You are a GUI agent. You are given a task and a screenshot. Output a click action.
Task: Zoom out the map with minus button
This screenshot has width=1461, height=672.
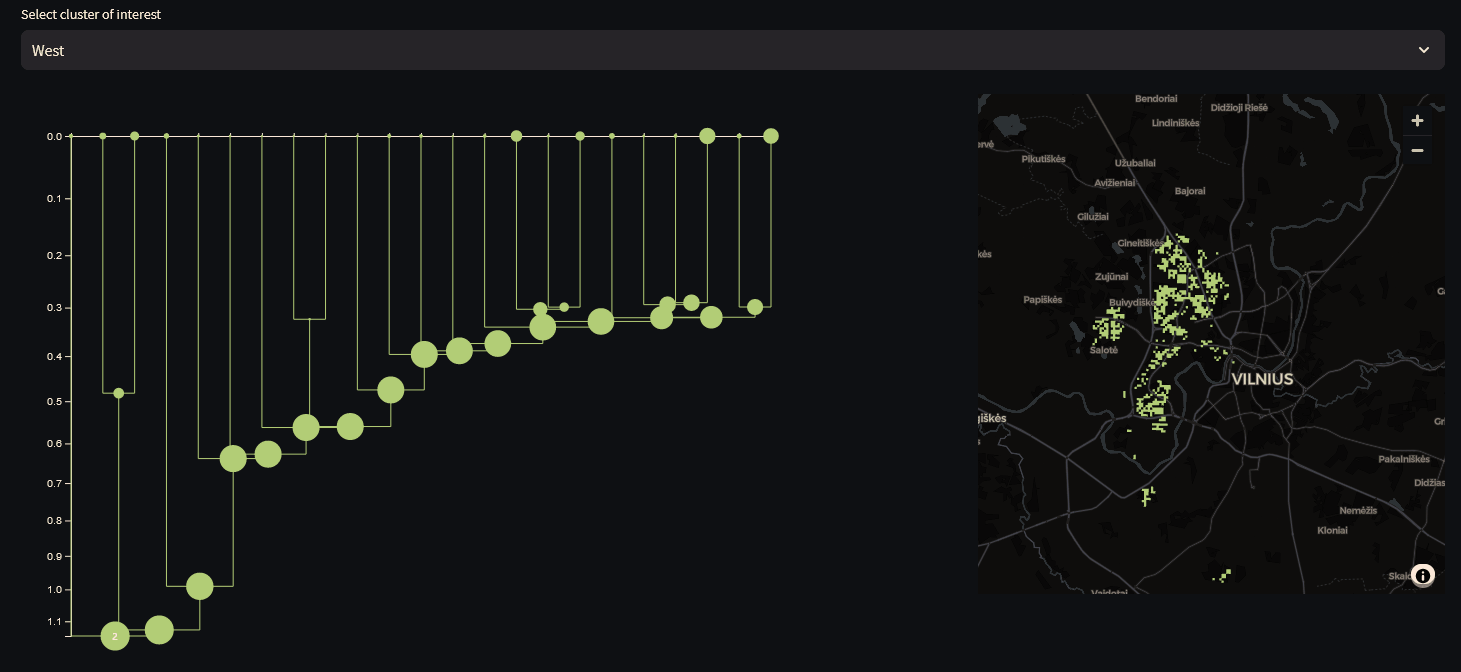(x=1417, y=150)
